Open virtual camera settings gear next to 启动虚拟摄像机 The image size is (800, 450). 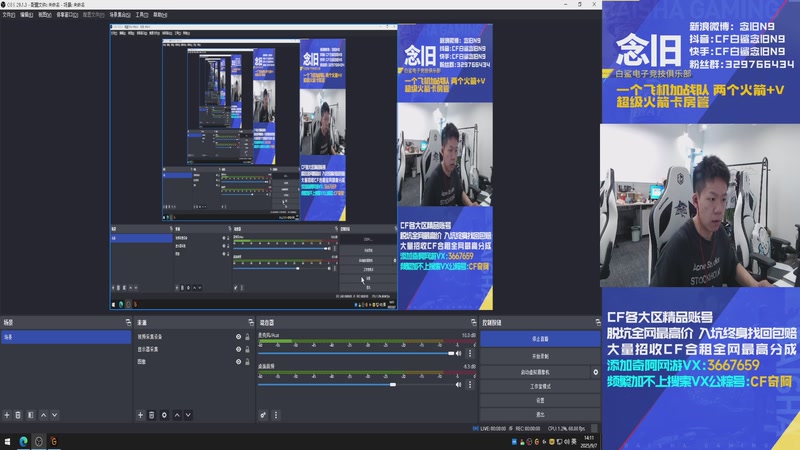point(595,372)
